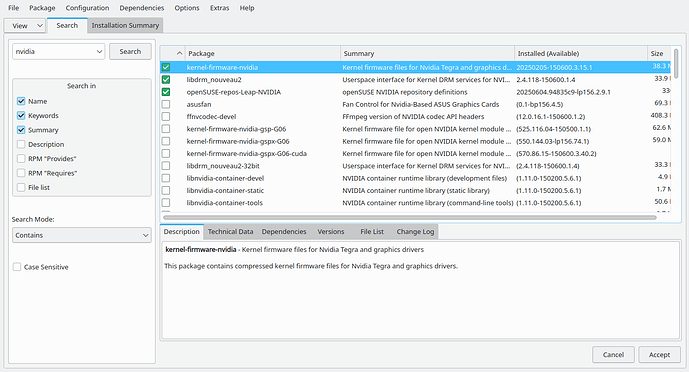Viewport: 689px width, 372px height.
Task: Mark ffnvcodec-devel package for installation
Action: 166,116
